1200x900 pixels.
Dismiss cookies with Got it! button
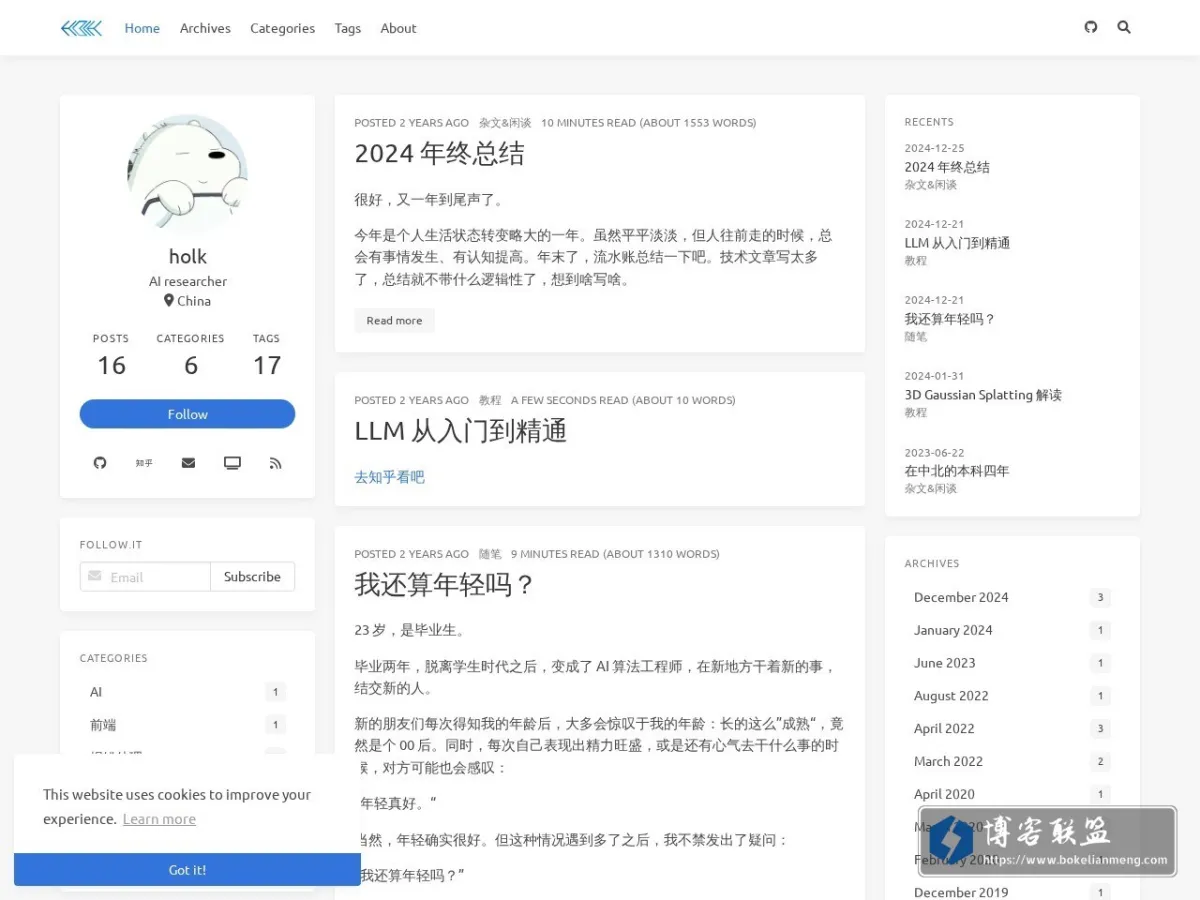[187, 870]
